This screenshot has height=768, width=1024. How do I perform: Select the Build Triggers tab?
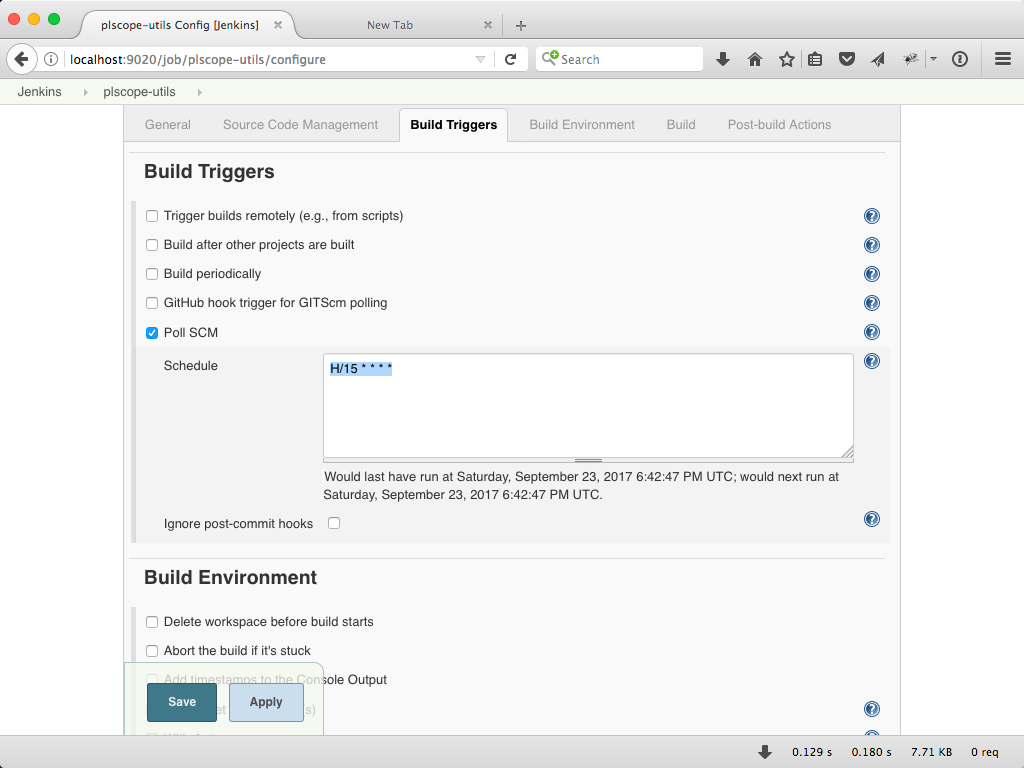click(x=453, y=125)
